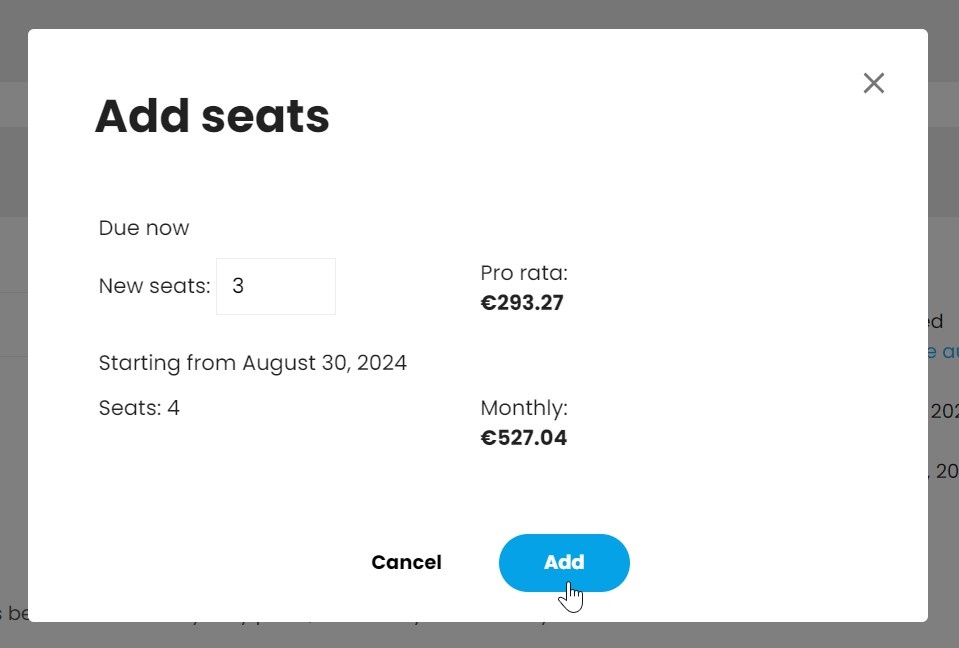Focus the seat count field showing 3
This screenshot has height=648, width=959.
[276, 286]
